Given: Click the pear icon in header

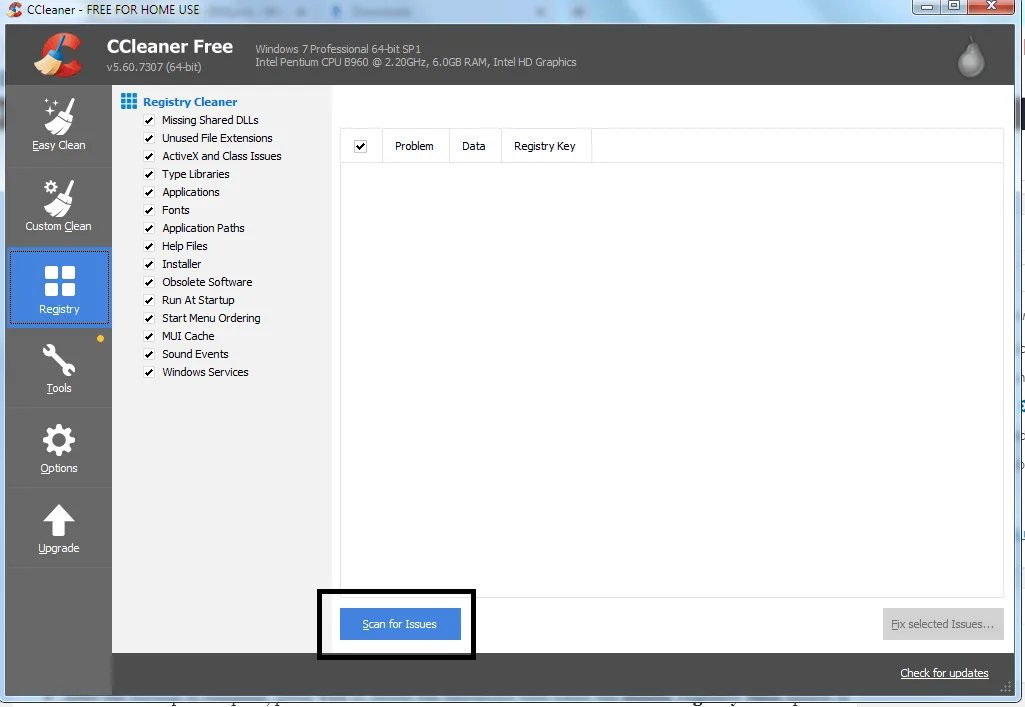Looking at the screenshot, I should coord(971,57).
